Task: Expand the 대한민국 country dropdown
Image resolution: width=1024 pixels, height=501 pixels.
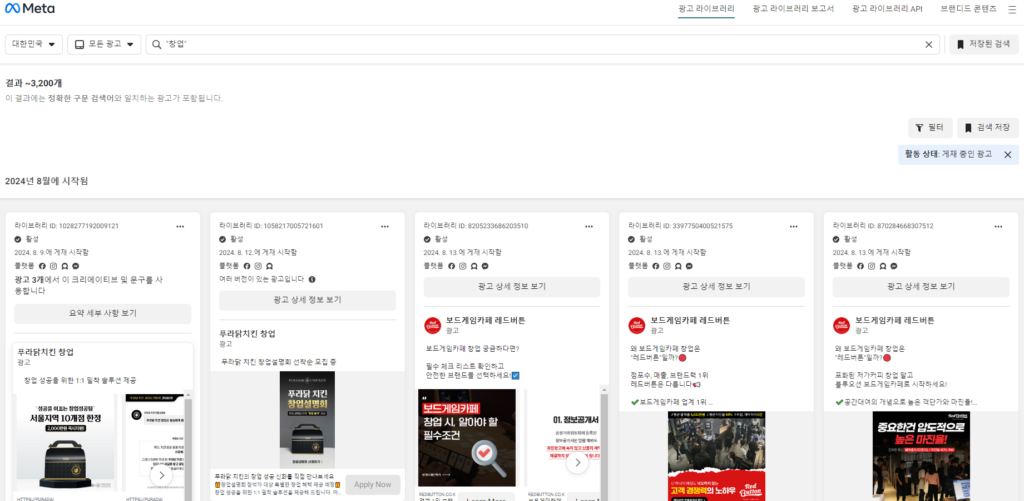Action: [x=34, y=44]
